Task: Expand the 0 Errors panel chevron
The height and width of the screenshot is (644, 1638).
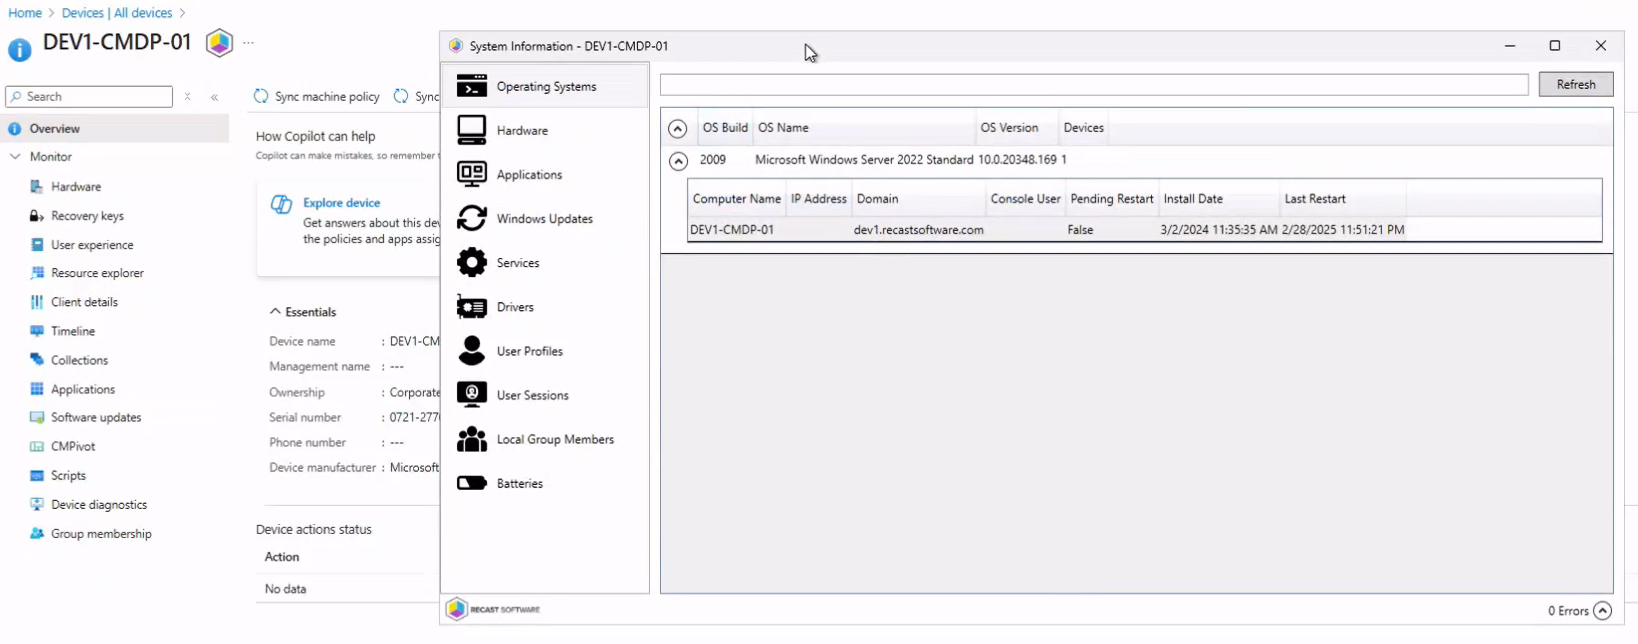Action: pyautogui.click(x=1602, y=610)
